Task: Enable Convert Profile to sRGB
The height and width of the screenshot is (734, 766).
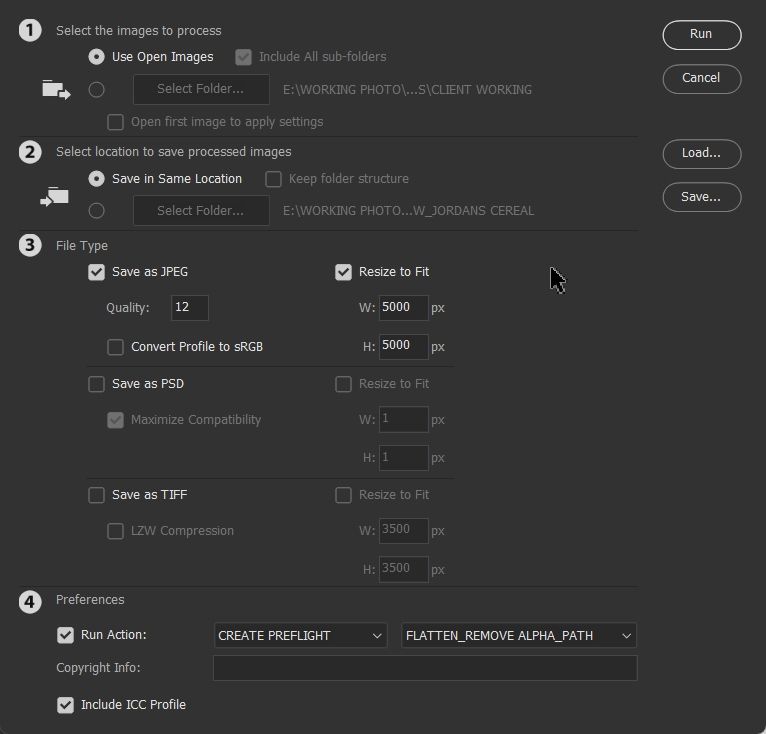Action: pos(116,347)
